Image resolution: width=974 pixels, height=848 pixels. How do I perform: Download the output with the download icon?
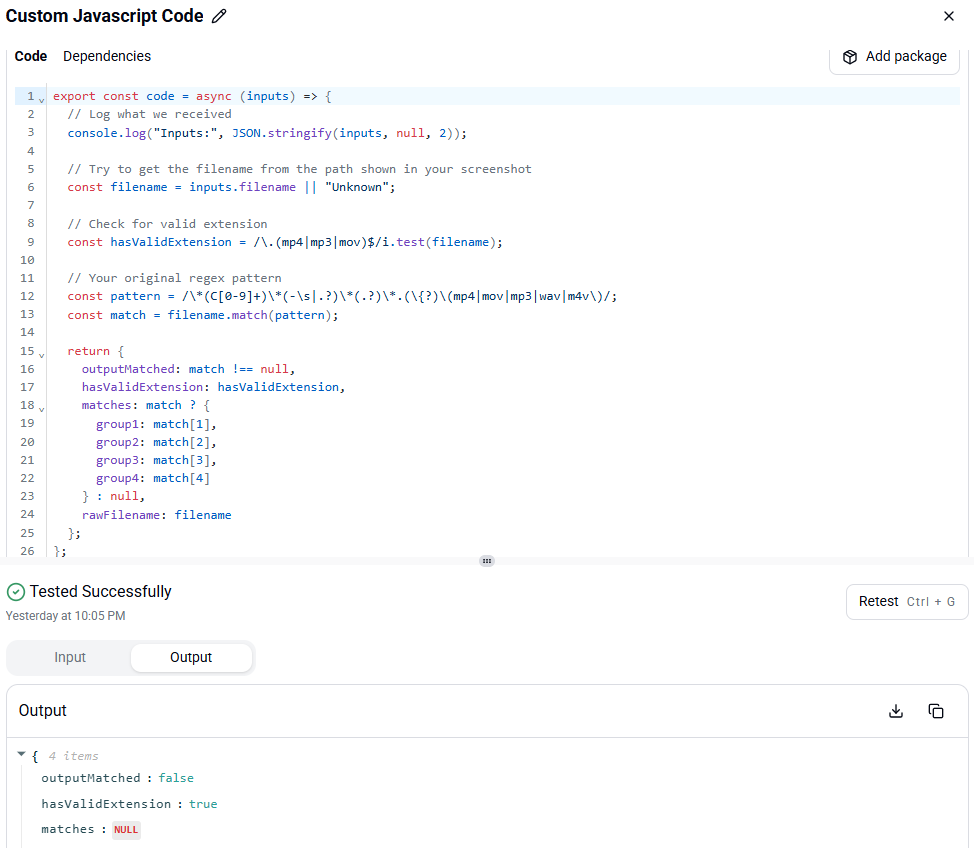point(896,711)
